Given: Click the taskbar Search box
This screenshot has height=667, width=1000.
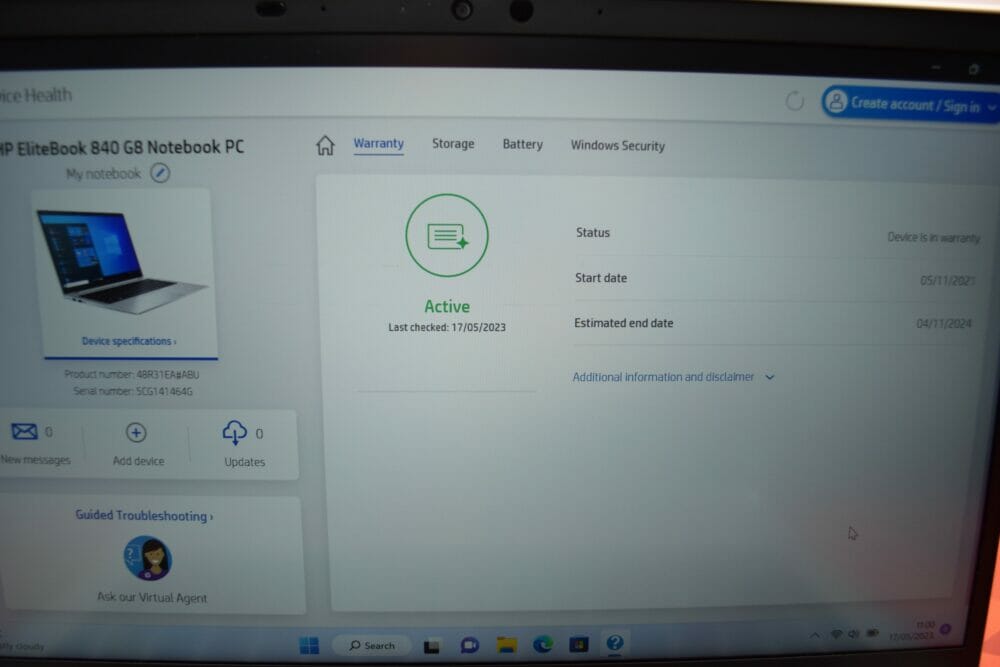Looking at the screenshot, I should (372, 645).
